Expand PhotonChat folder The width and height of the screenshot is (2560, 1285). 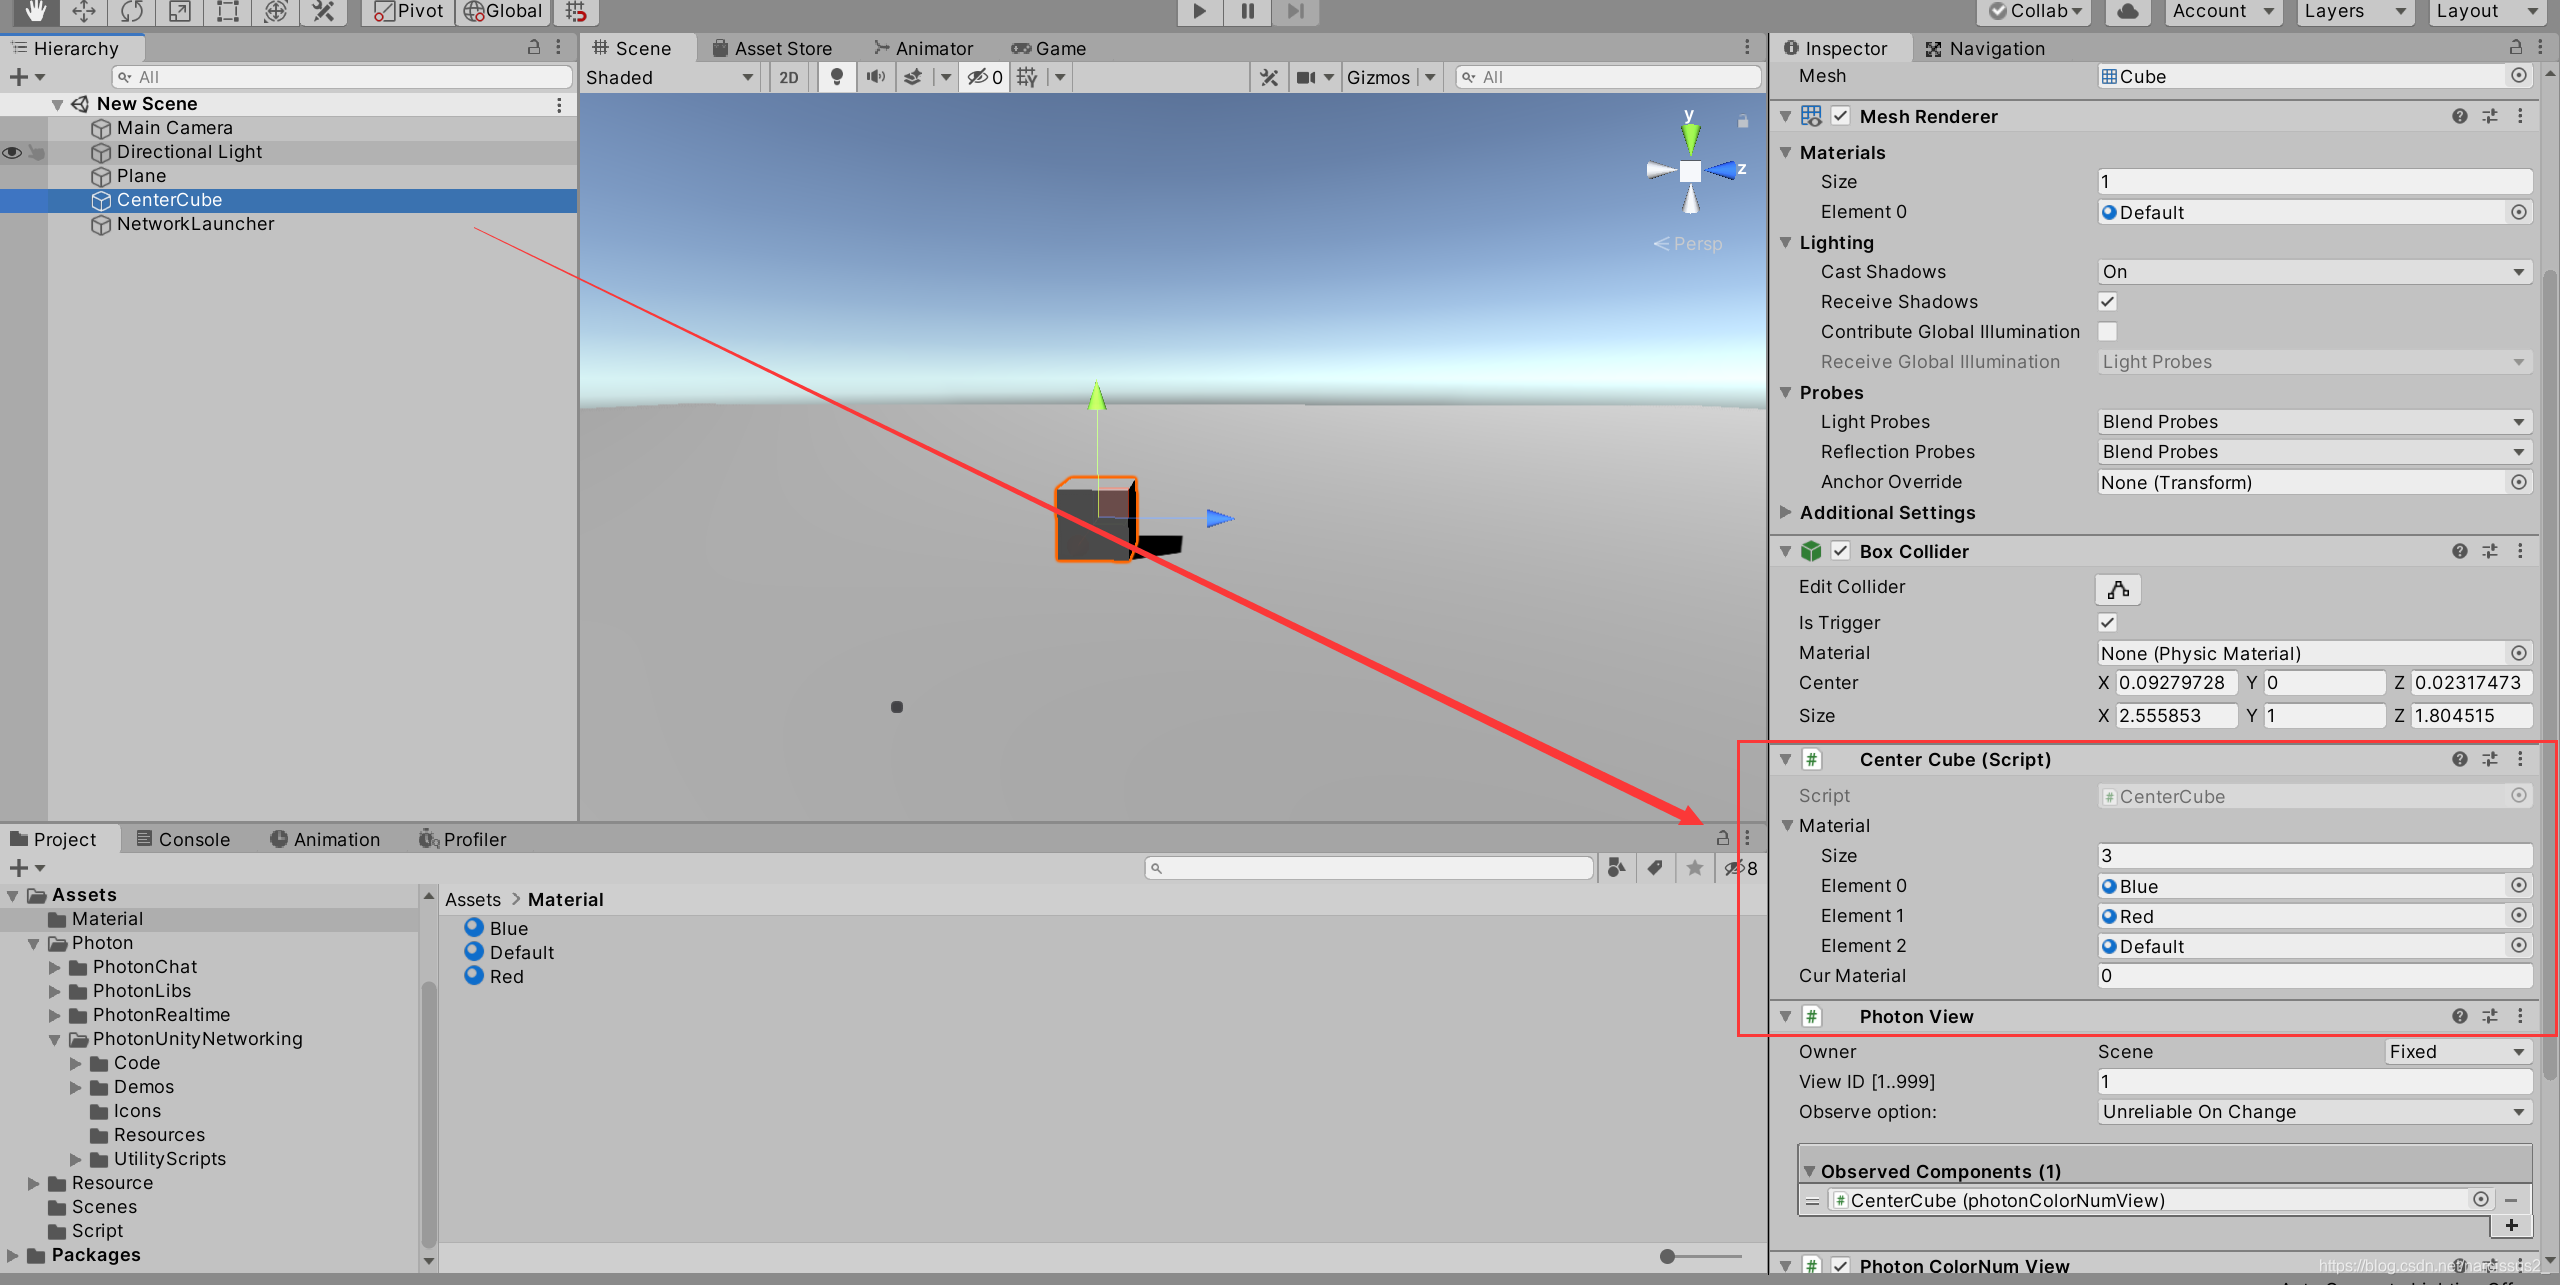[x=55, y=967]
